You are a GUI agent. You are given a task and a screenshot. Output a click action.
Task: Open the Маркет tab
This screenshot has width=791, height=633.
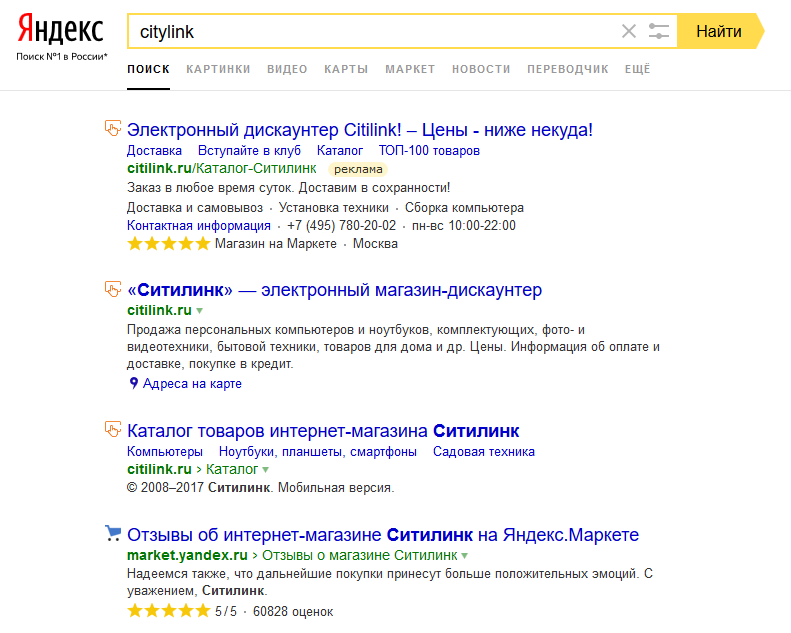(410, 69)
